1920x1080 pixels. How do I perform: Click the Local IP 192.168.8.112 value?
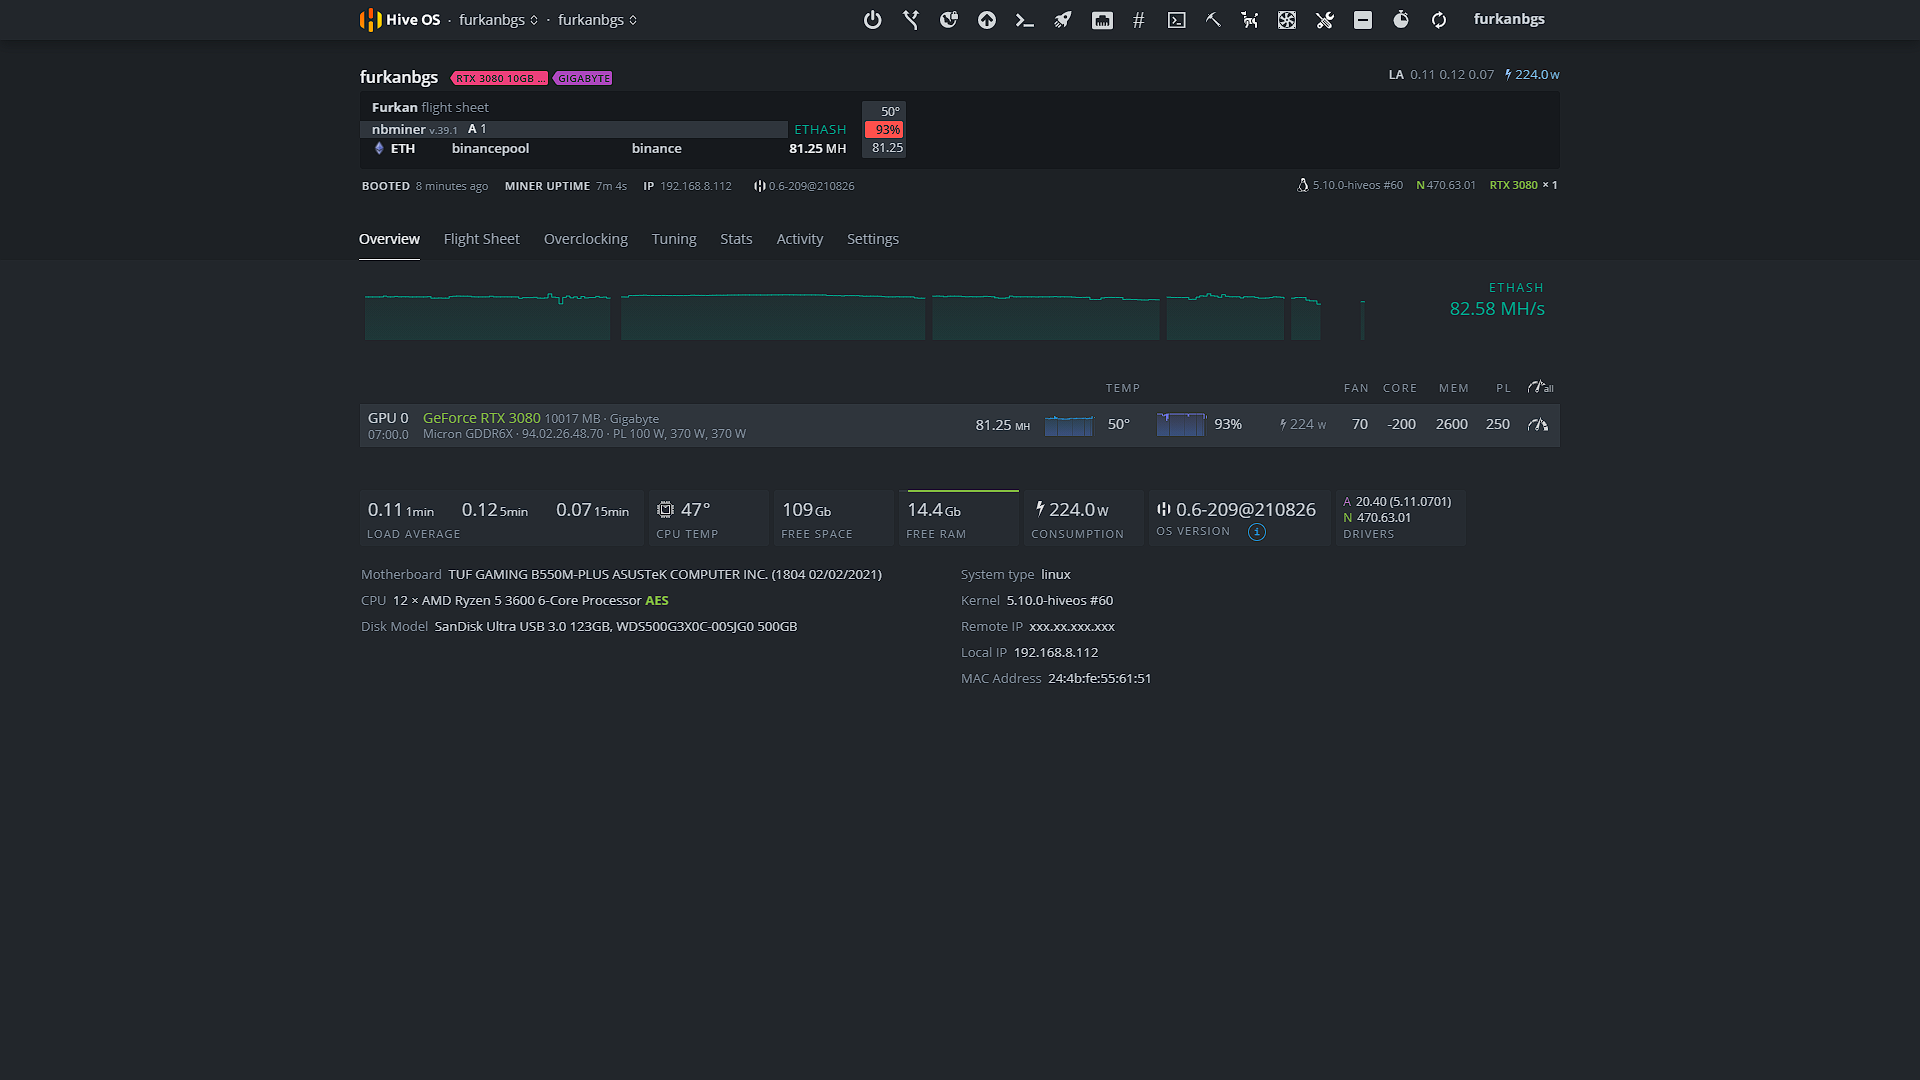[x=1056, y=652]
